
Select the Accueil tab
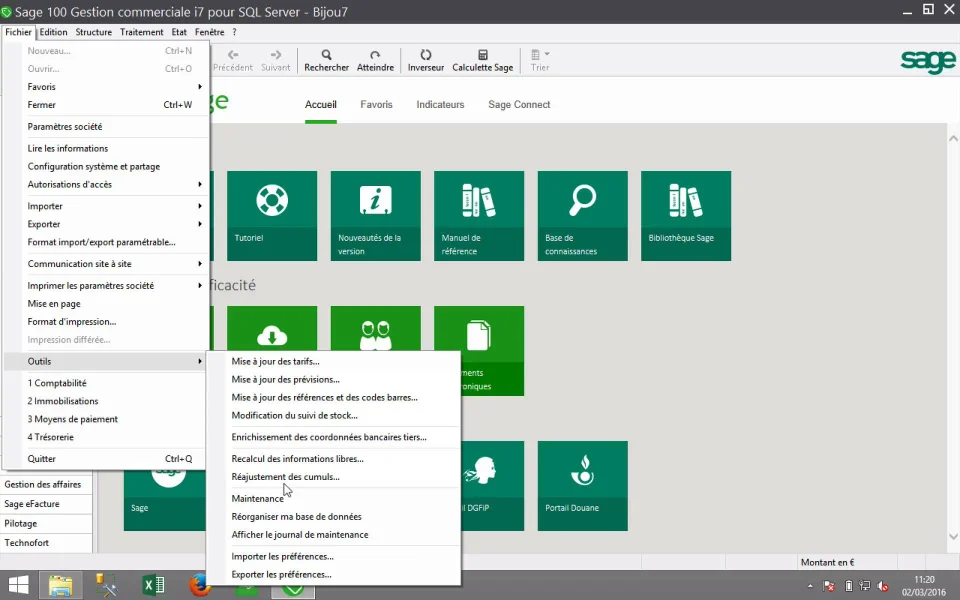321,105
